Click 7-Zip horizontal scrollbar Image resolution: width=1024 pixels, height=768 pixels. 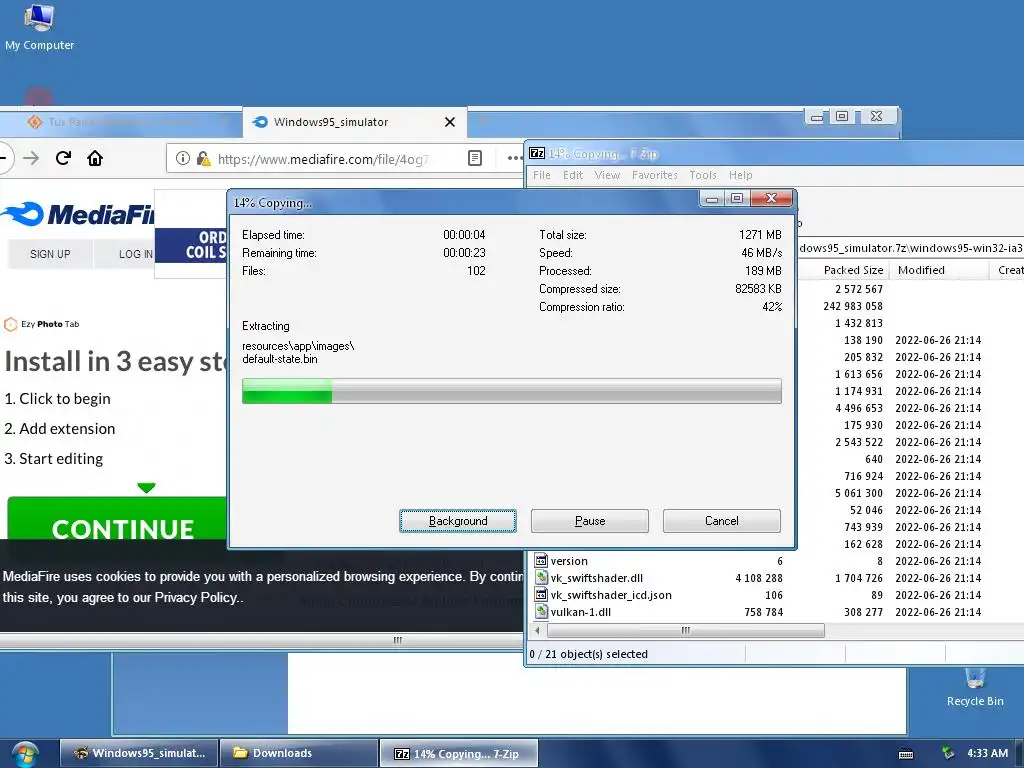pyautogui.click(x=685, y=630)
